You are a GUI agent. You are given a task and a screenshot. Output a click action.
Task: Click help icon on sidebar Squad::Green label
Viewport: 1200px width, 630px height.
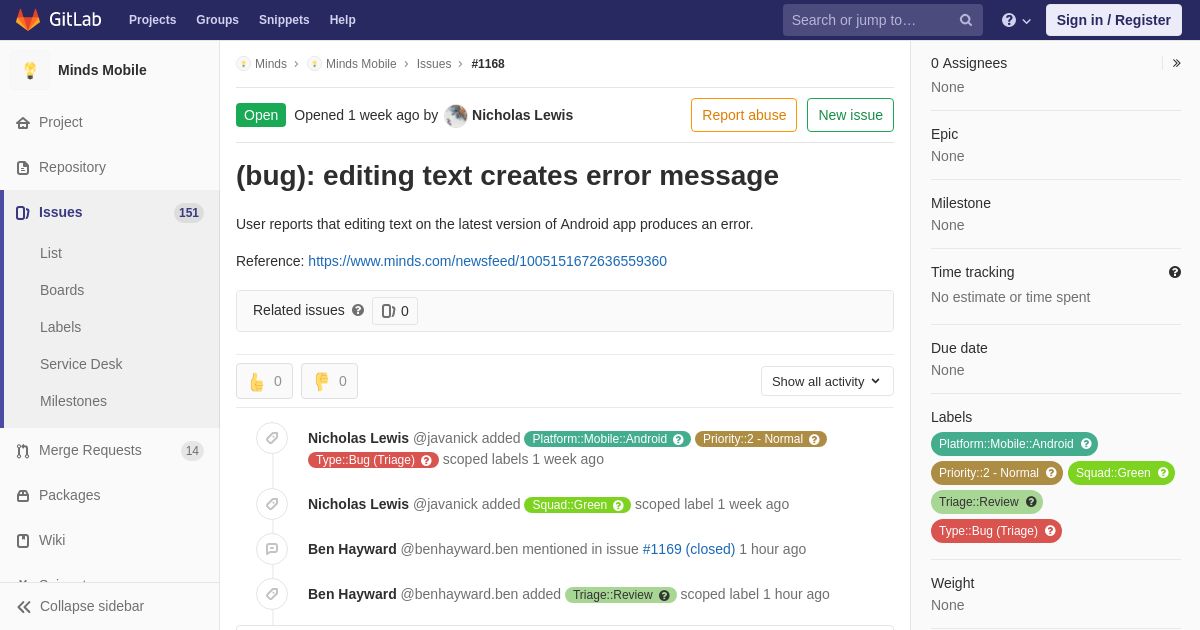tap(1163, 473)
